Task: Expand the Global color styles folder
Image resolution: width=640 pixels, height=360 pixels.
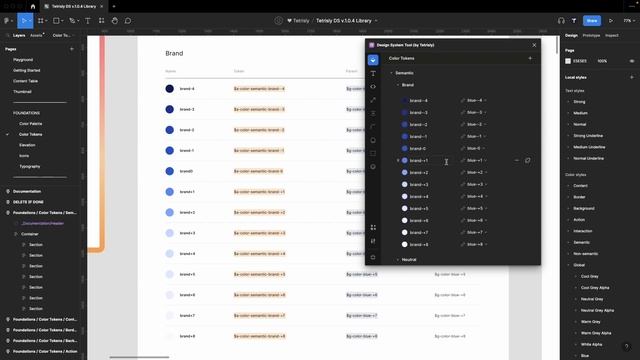Action: click(568, 265)
